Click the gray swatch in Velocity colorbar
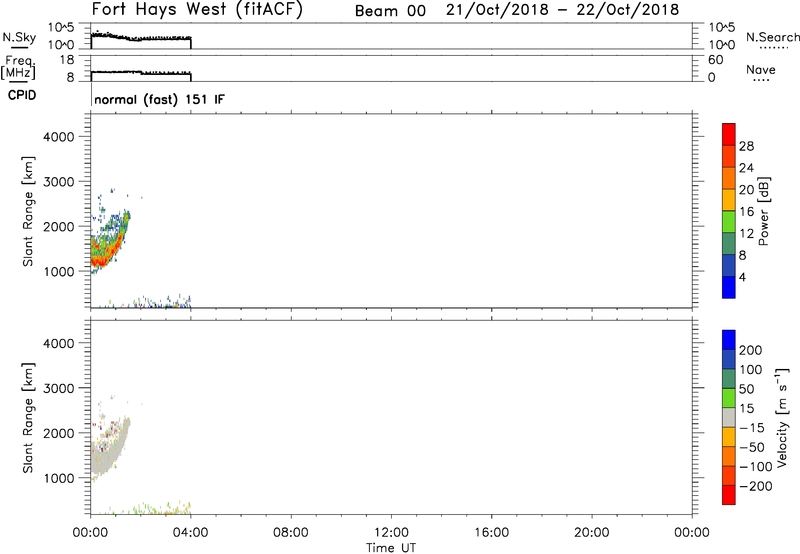This screenshot has height=554, width=800. [729, 417]
